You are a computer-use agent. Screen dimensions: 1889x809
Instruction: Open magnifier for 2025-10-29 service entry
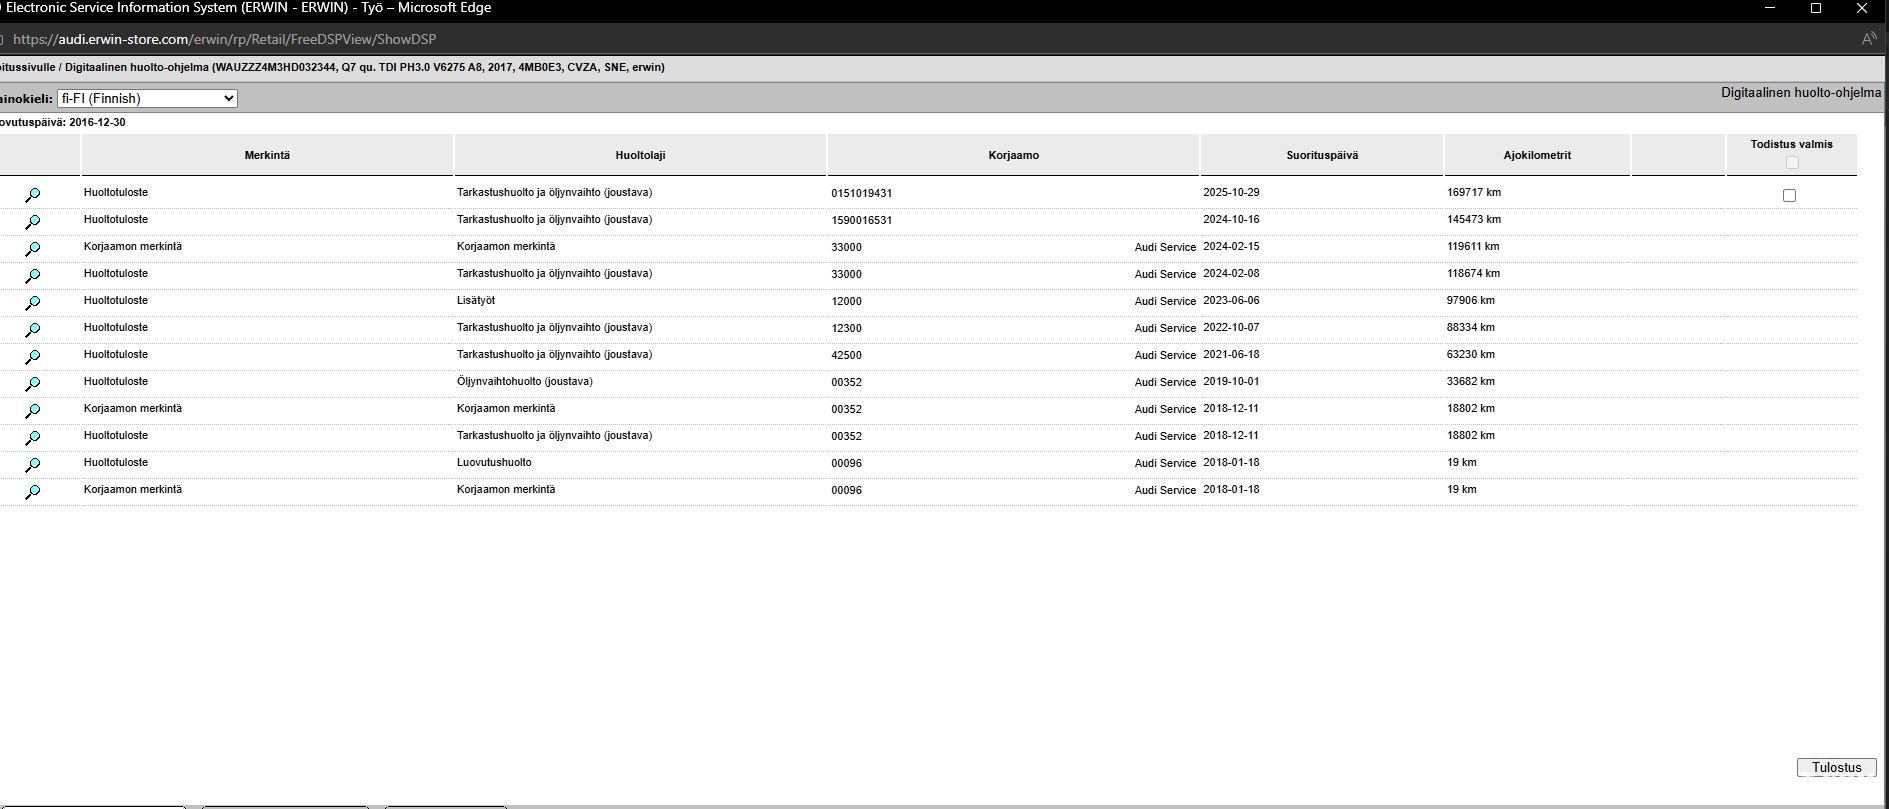point(32,195)
